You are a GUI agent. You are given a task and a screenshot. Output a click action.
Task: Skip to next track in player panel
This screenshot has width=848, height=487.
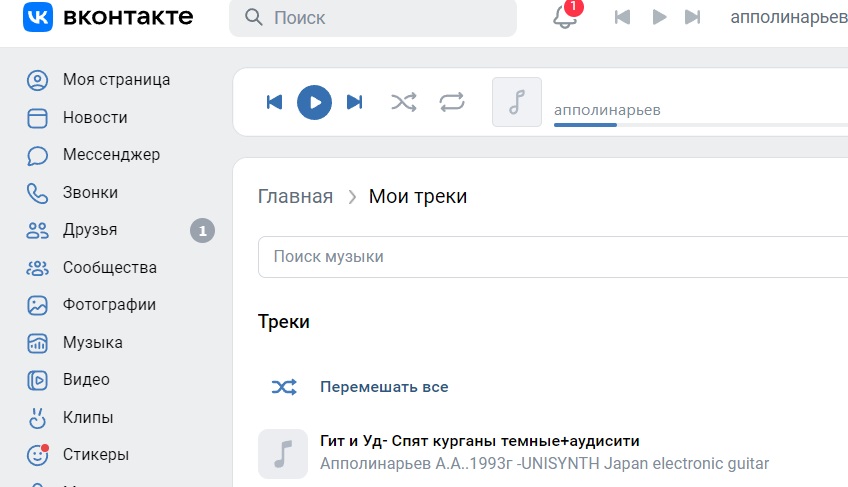point(354,102)
